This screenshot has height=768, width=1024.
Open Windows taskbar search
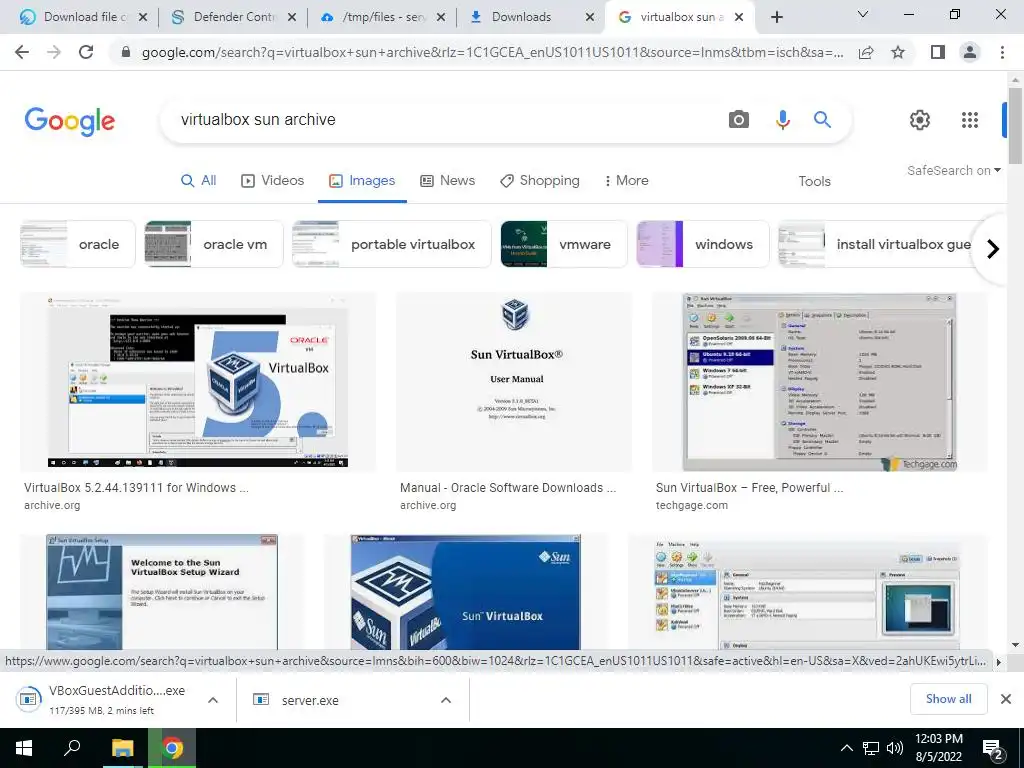[72, 748]
